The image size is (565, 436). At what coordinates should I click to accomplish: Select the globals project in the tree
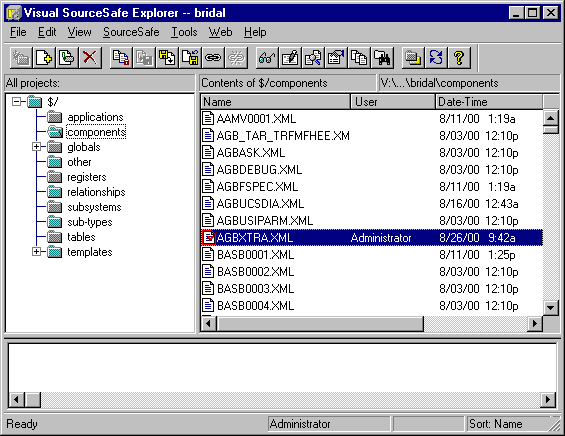tap(84, 147)
